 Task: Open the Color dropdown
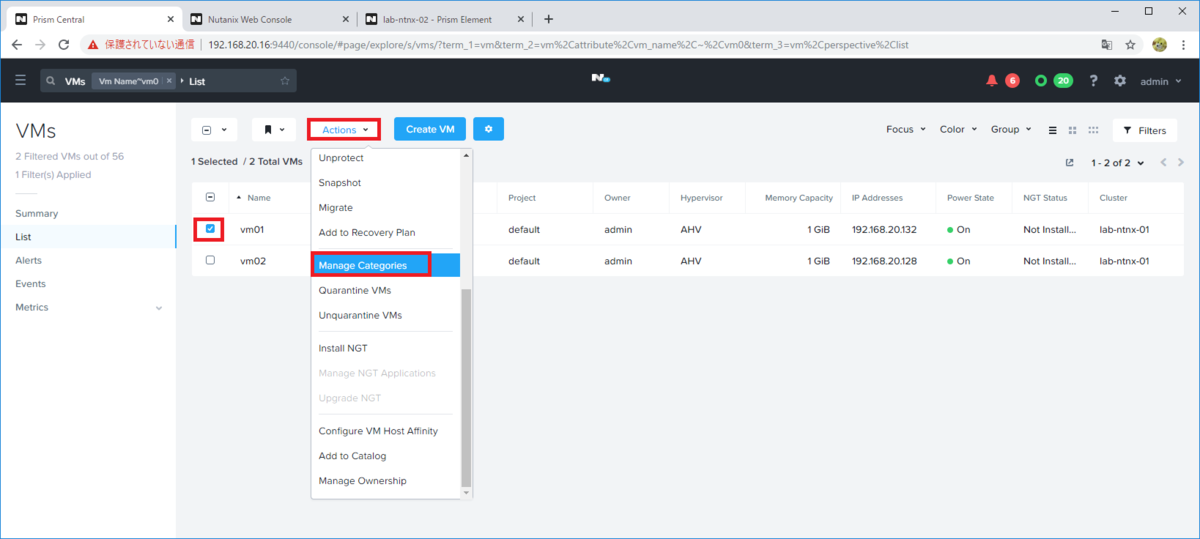point(958,130)
